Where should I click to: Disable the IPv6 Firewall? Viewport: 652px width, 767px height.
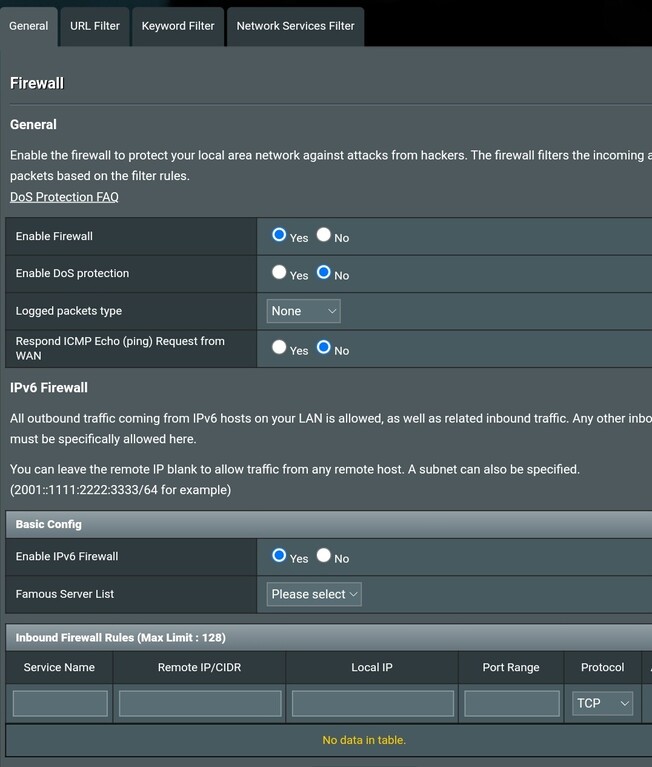click(x=324, y=556)
